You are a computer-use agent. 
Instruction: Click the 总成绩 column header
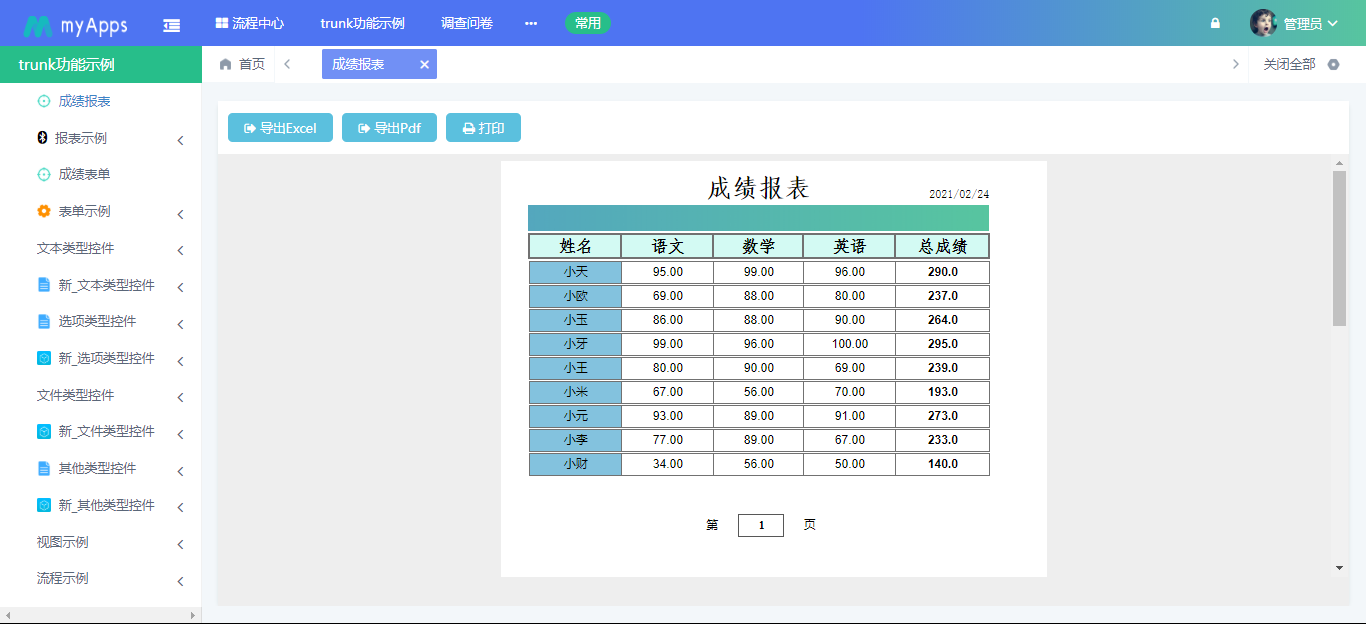[942, 246]
